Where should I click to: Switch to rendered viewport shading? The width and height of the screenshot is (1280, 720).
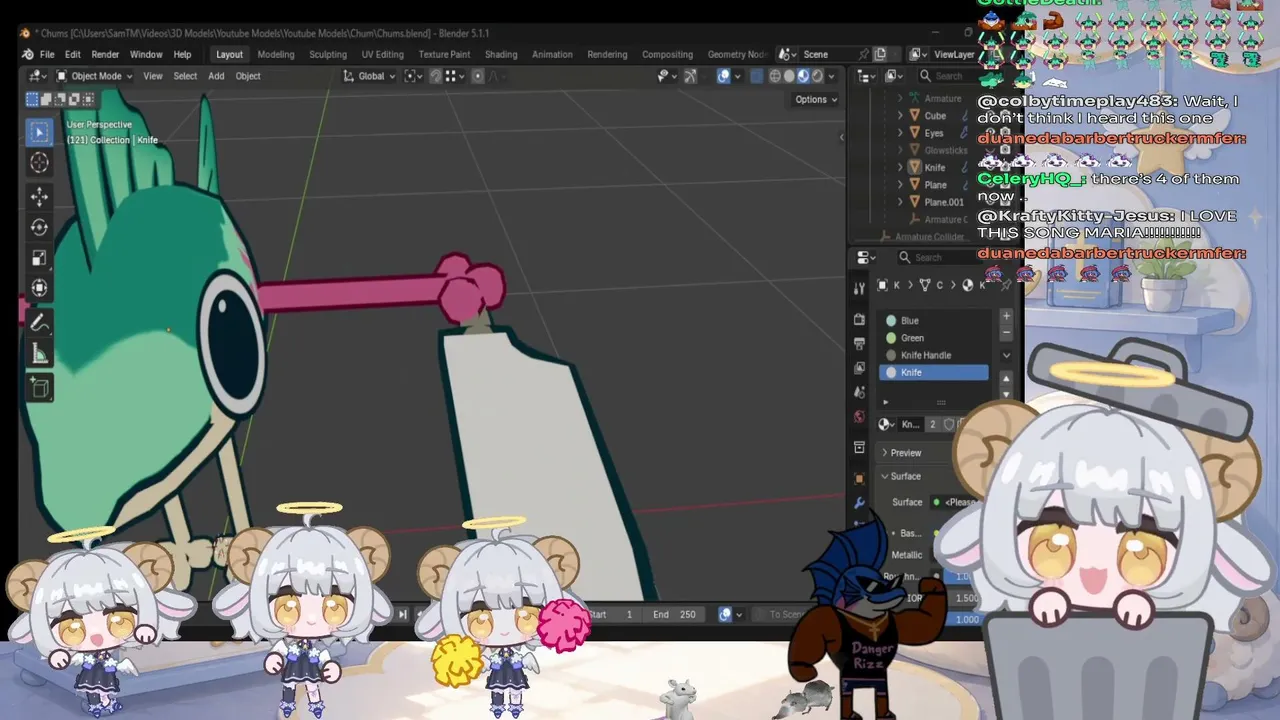pos(817,76)
